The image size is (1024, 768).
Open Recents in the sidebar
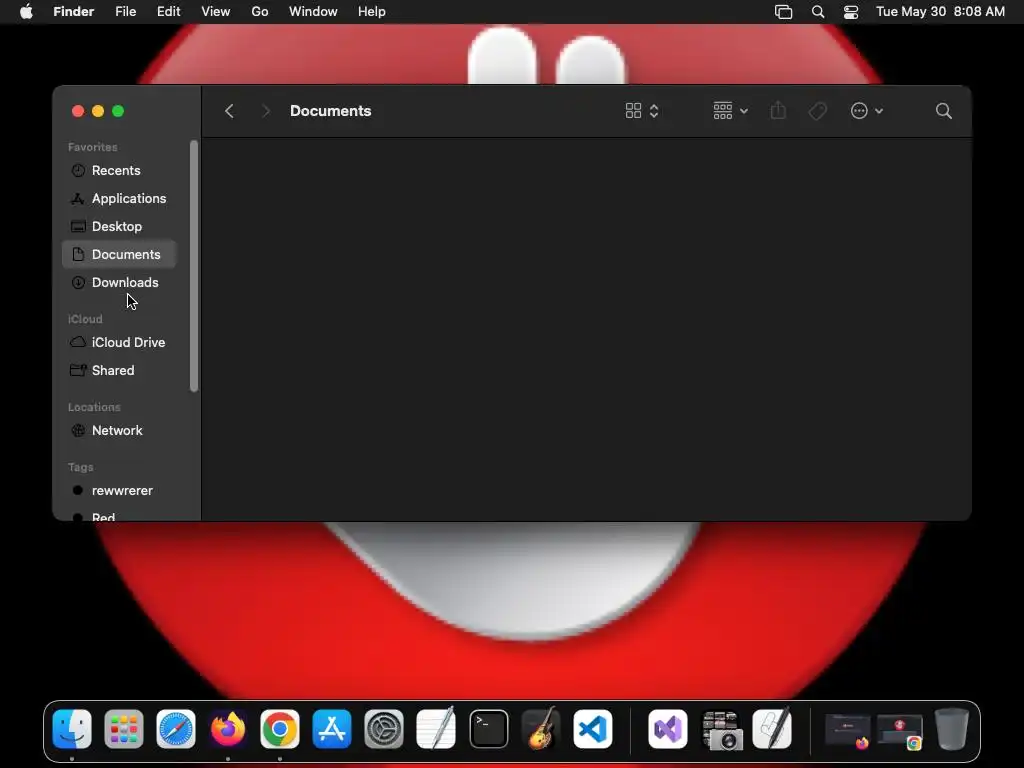click(x=119, y=170)
